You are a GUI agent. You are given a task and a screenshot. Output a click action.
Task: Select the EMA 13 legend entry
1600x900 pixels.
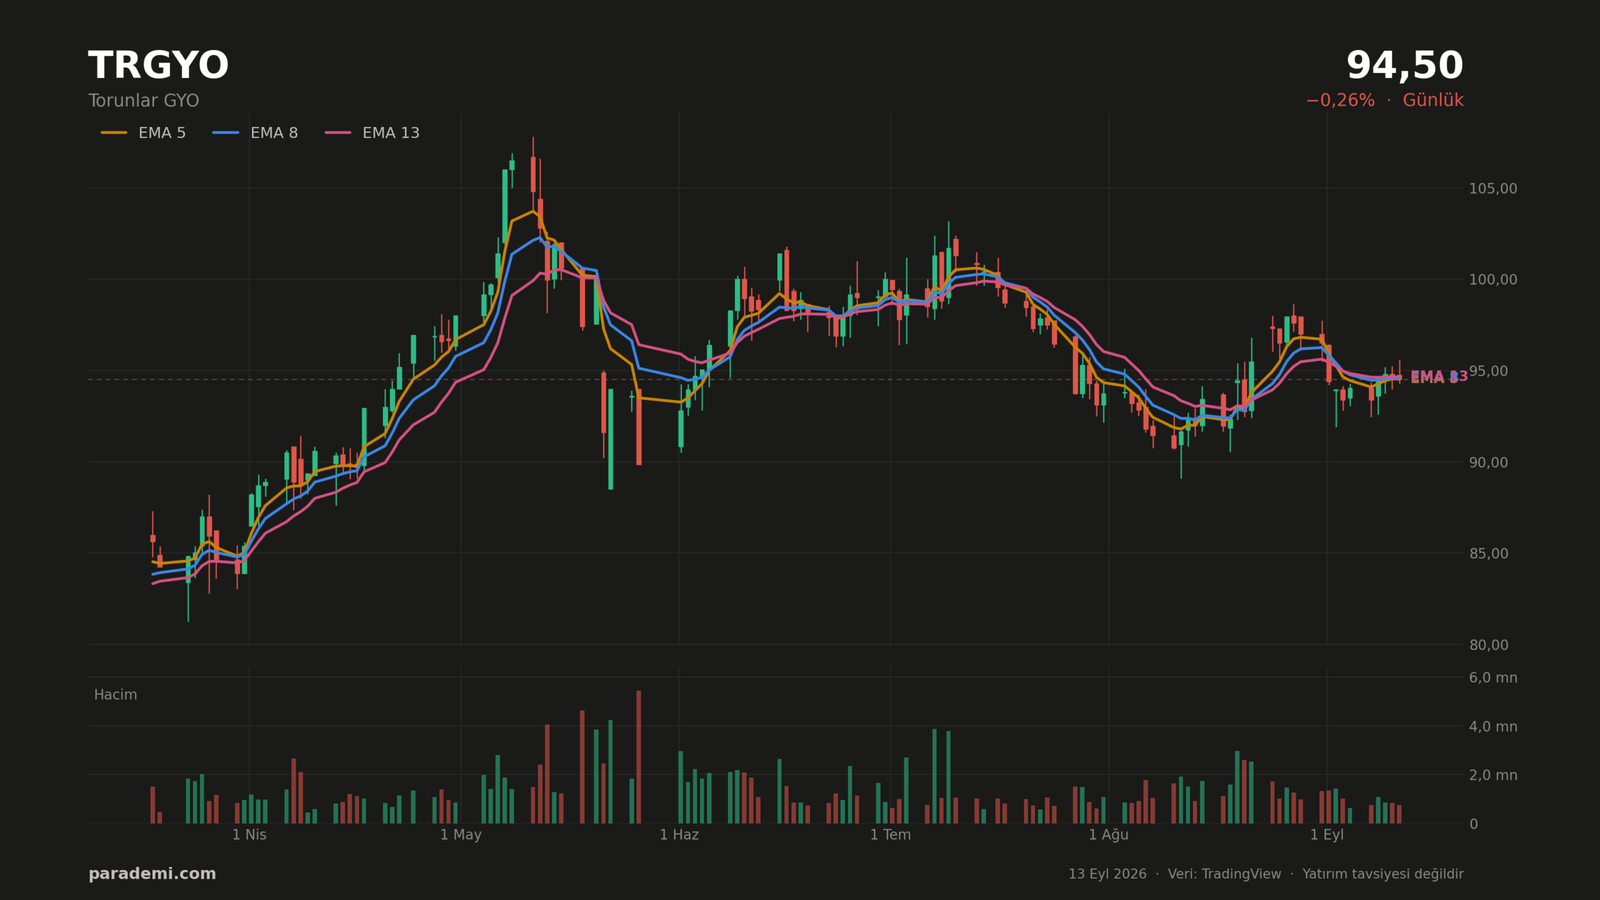tap(372, 133)
